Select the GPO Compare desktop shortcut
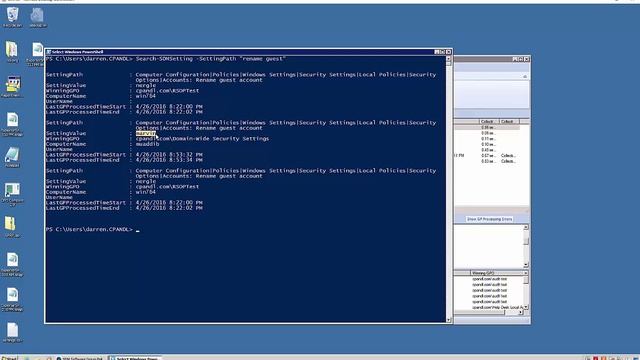640x360 pixels. pos(12,193)
